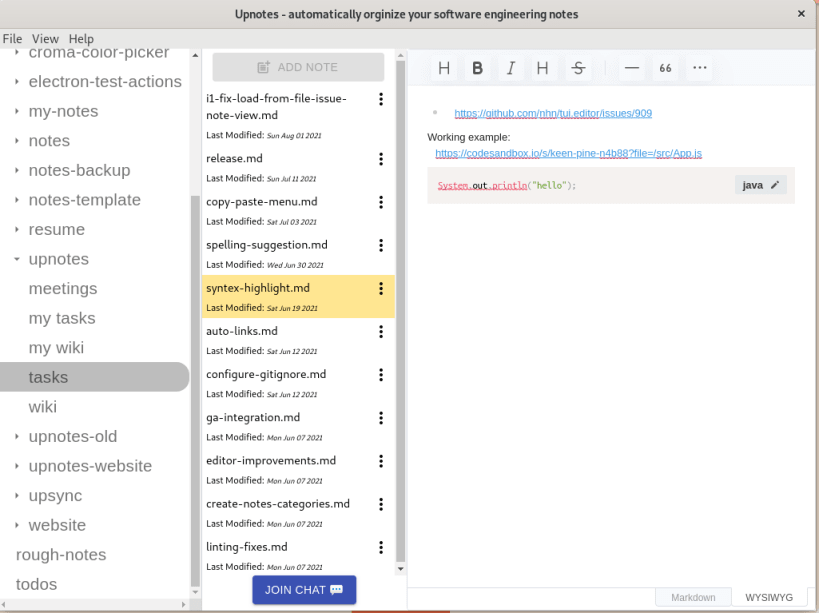Expand the website folder
Screen dimensions: 819x613
tap(17, 525)
